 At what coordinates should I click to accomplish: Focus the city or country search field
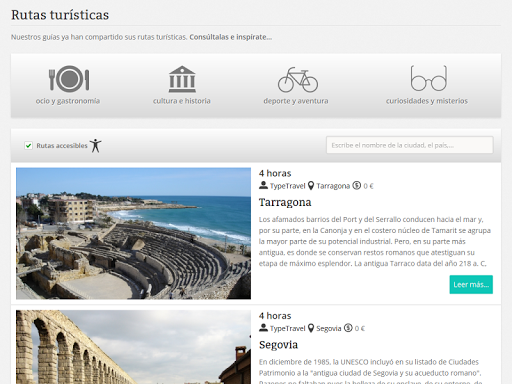click(409, 145)
